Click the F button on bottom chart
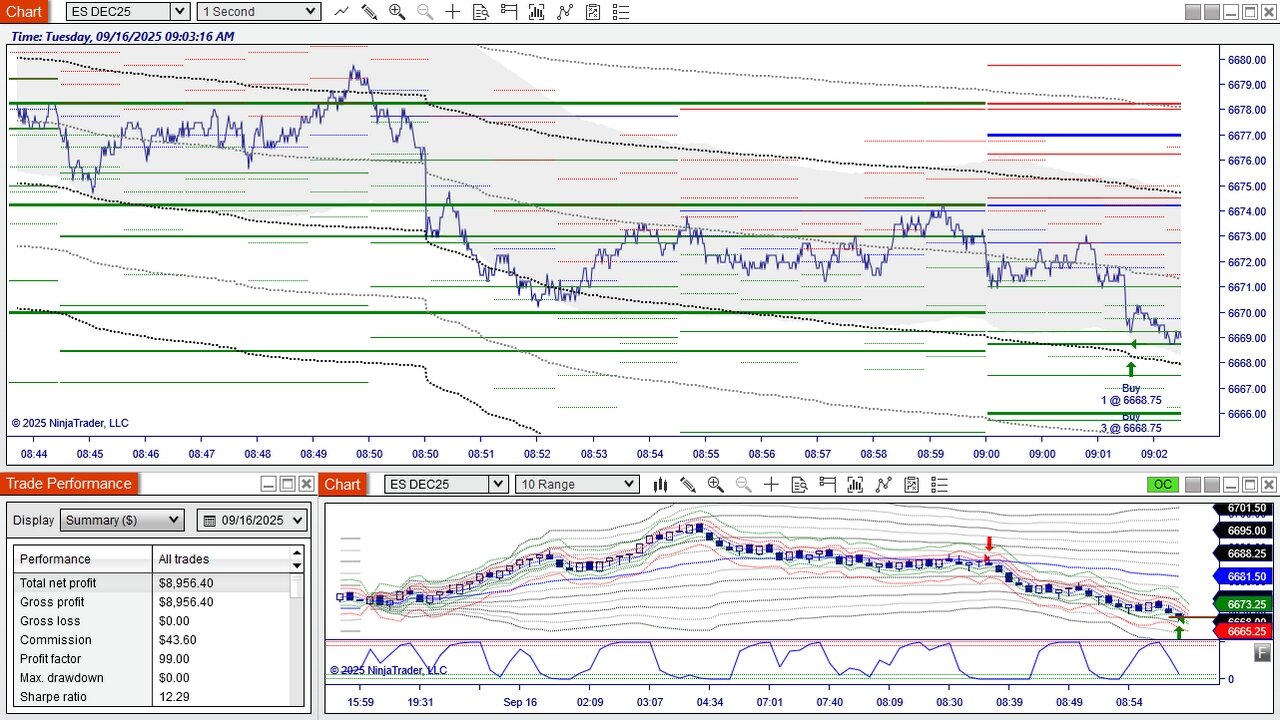 [1263, 653]
